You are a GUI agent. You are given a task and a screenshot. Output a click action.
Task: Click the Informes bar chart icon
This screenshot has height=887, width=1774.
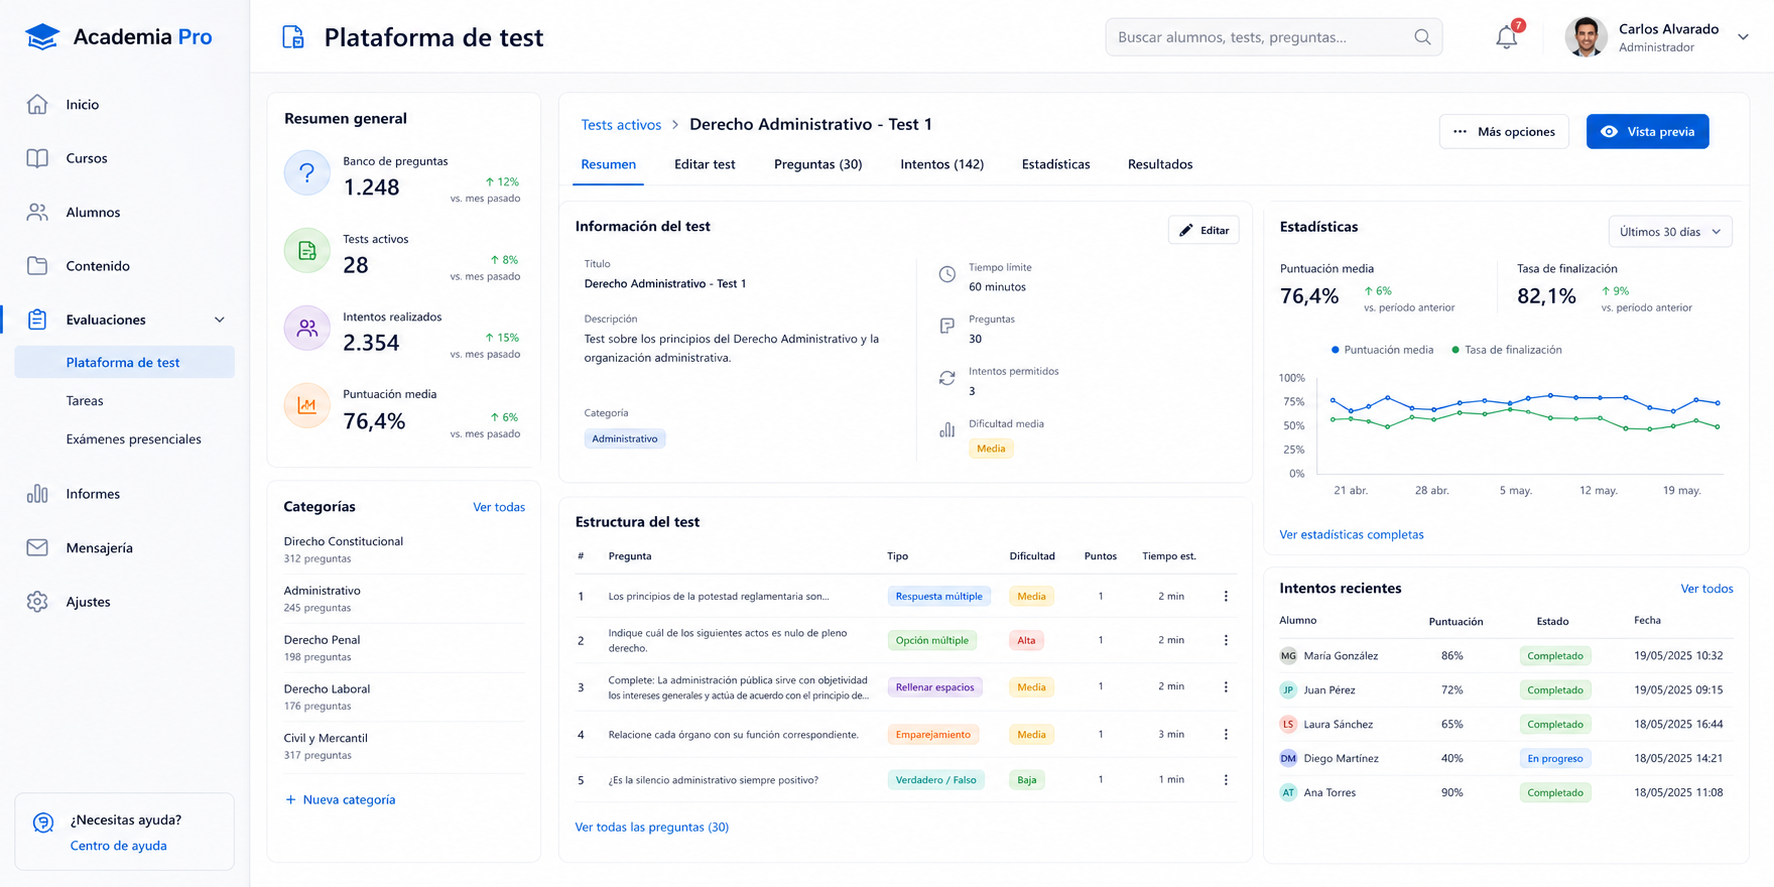tap(37, 494)
